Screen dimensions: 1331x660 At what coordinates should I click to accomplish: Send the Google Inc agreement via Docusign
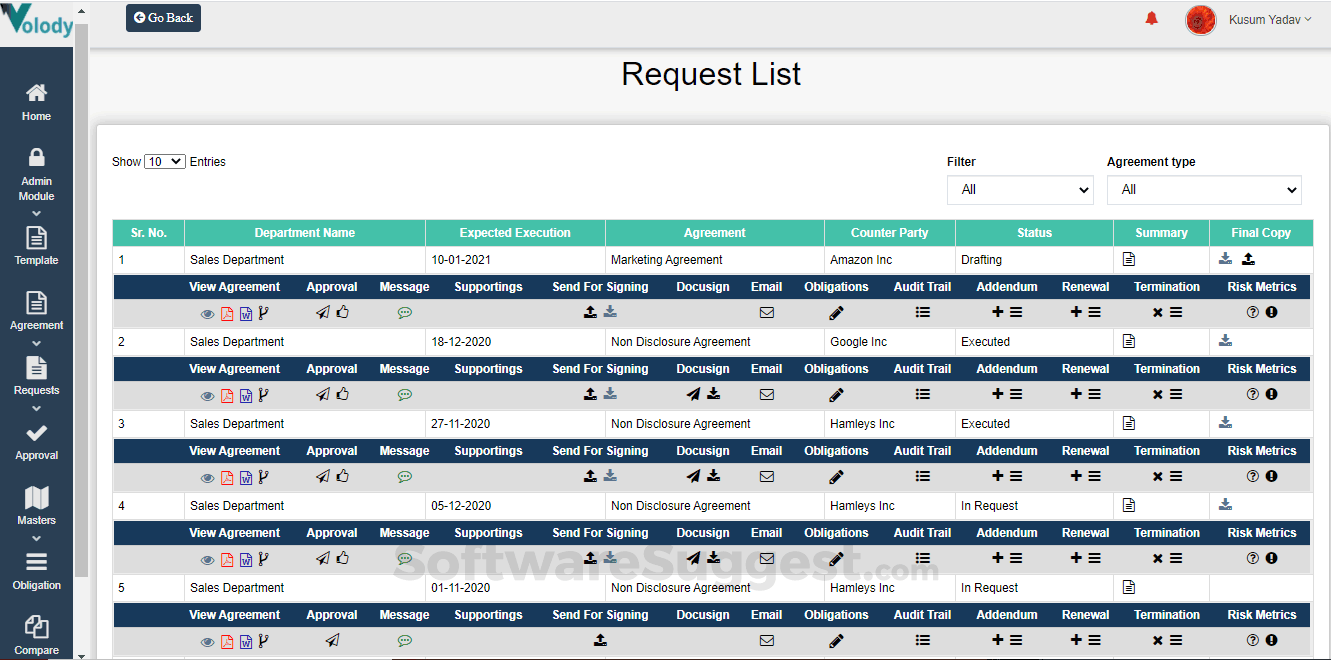coord(693,394)
